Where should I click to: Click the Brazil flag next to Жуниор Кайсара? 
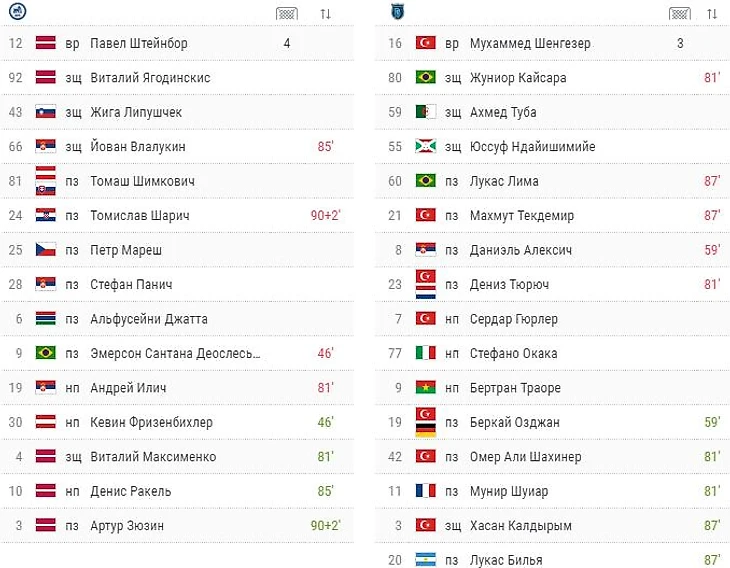coord(426,77)
